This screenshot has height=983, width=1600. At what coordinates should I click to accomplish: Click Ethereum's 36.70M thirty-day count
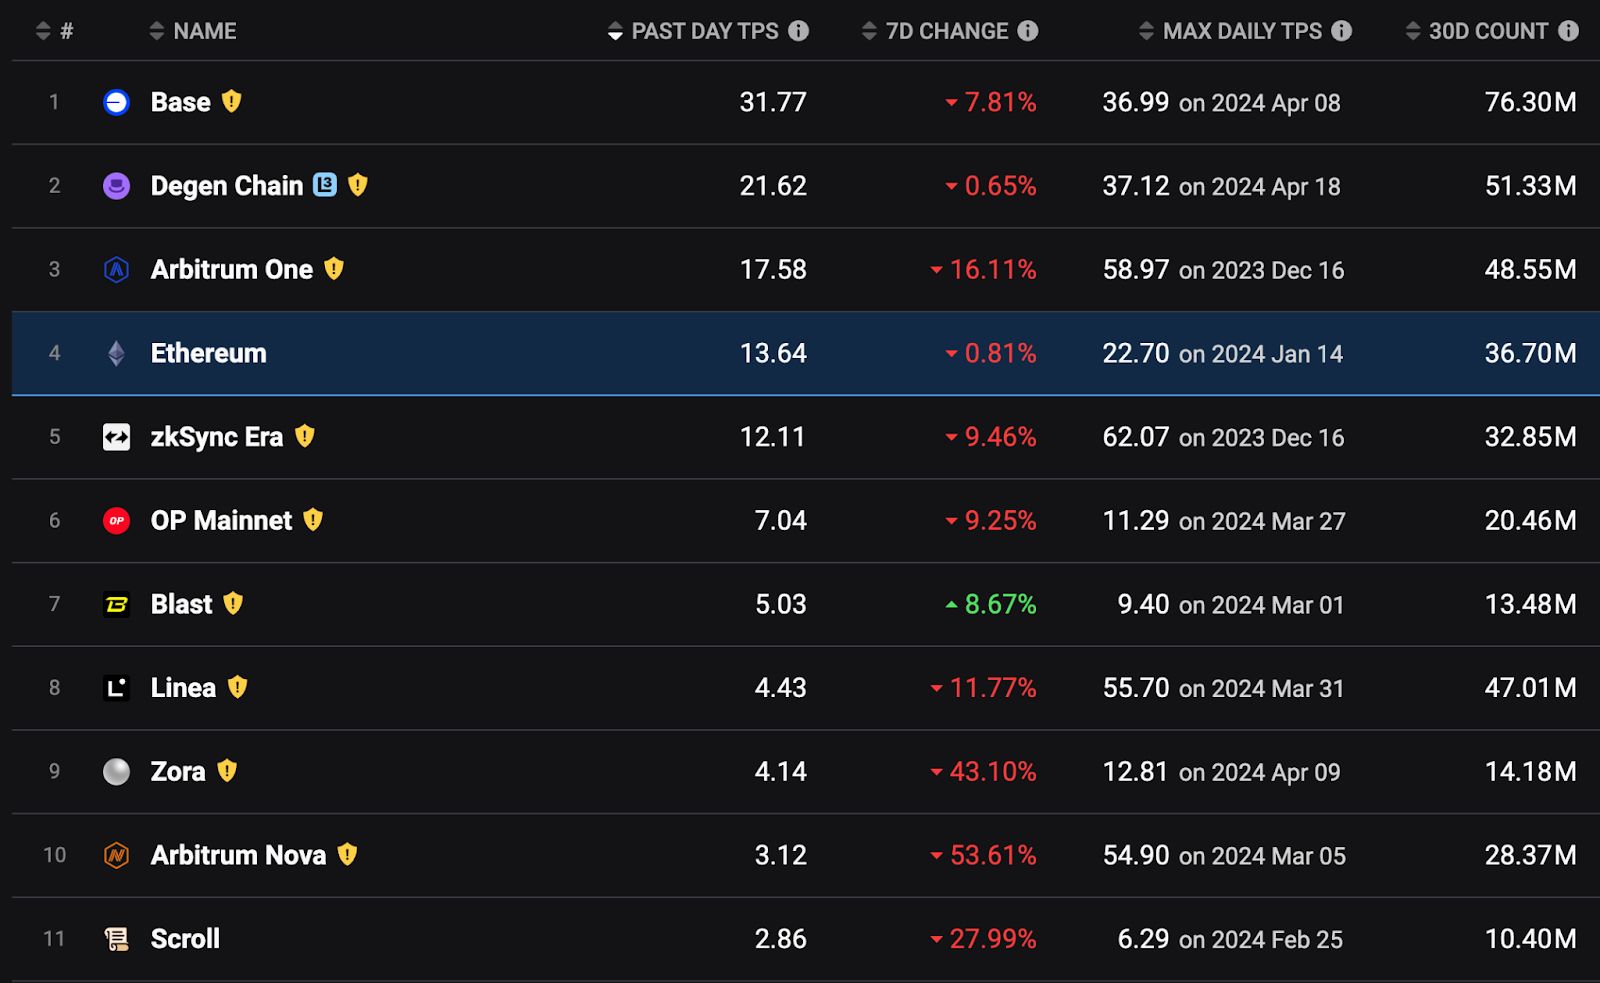1531,353
